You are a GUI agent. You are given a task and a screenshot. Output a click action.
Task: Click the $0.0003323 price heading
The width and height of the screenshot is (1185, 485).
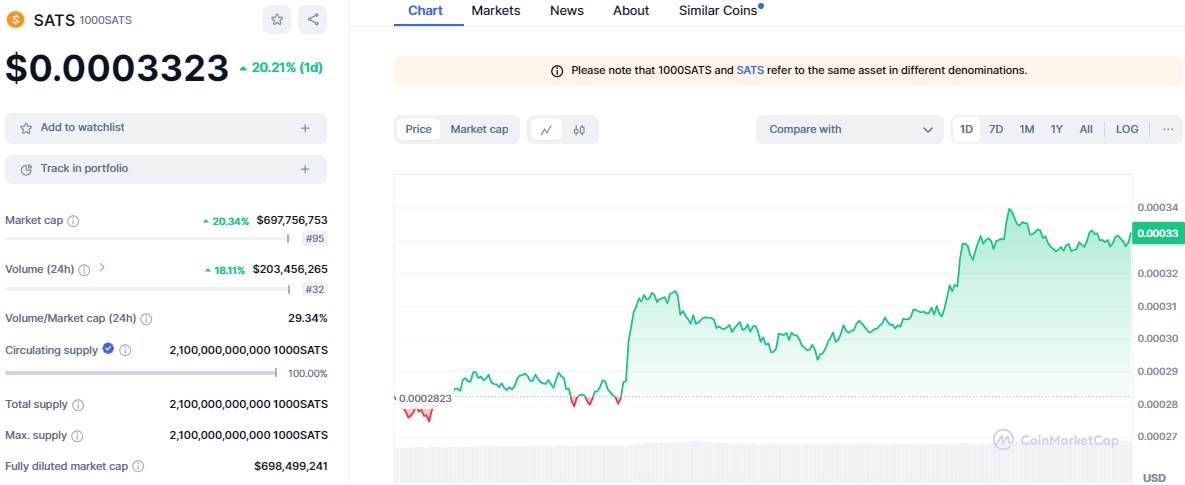(x=117, y=69)
